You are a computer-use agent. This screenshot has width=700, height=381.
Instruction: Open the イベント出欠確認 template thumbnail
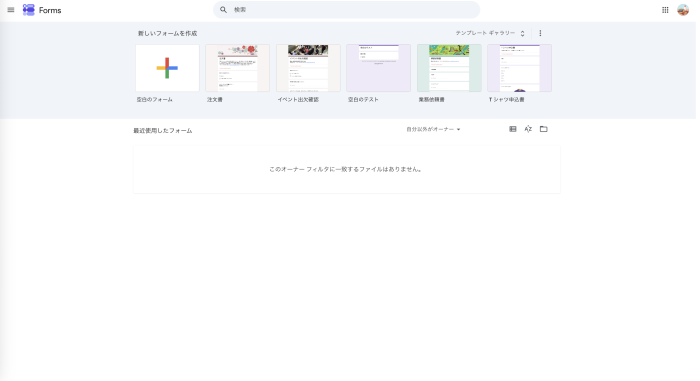pos(308,68)
